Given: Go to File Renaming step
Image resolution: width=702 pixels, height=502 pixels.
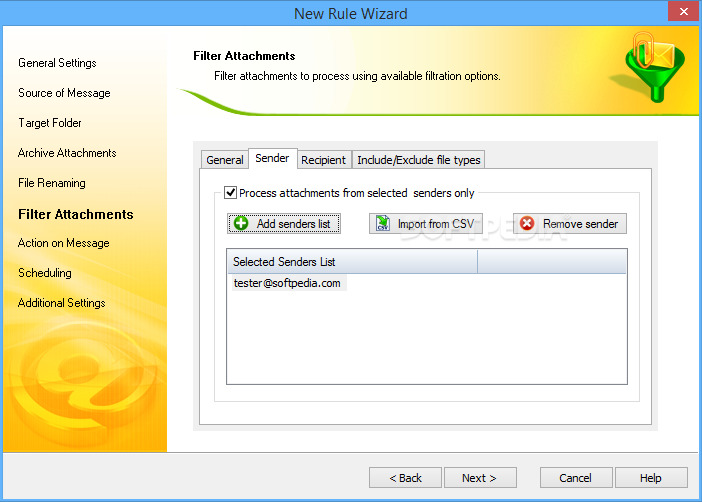Looking at the screenshot, I should pyautogui.click(x=52, y=183).
